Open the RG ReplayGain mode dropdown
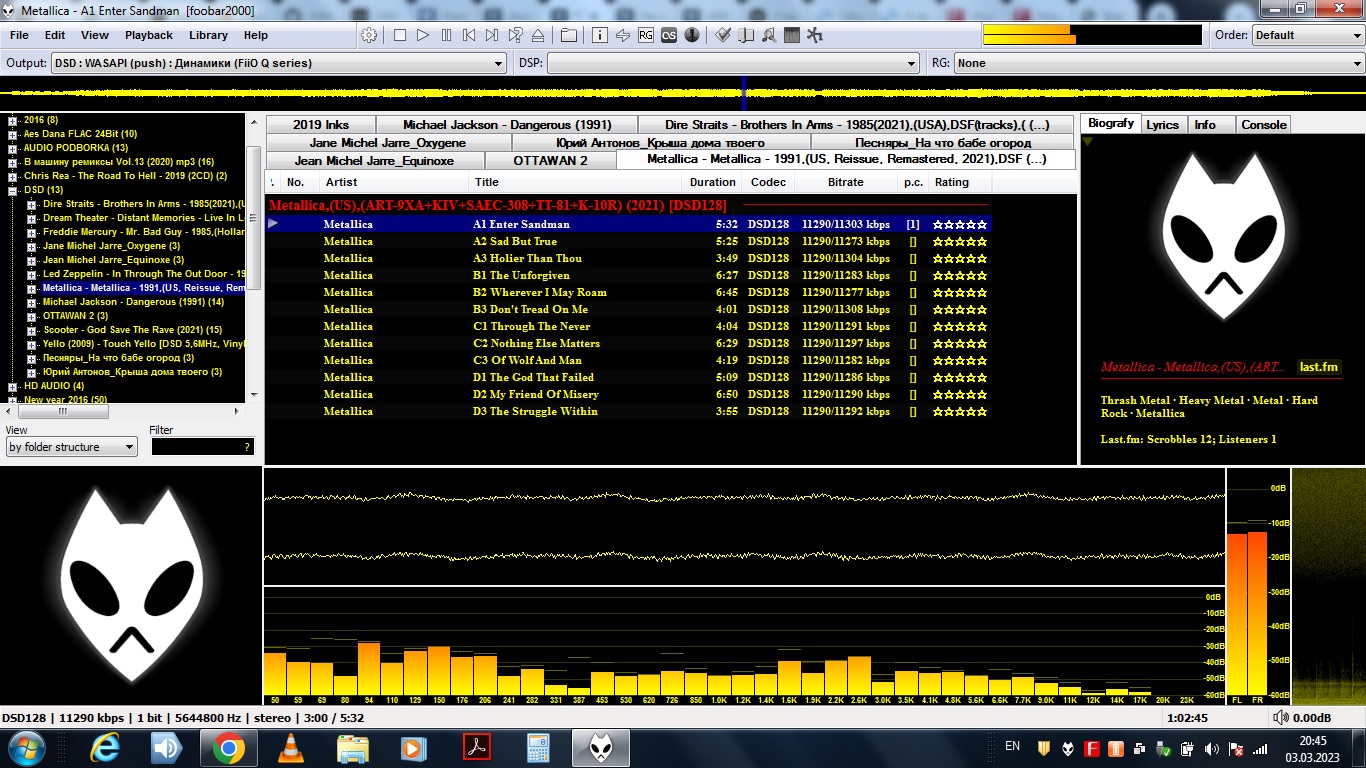 1158,63
